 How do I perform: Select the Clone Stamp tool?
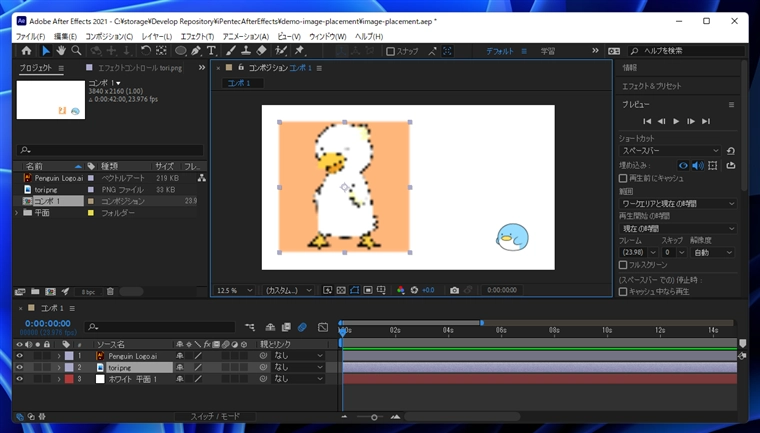[x=246, y=51]
